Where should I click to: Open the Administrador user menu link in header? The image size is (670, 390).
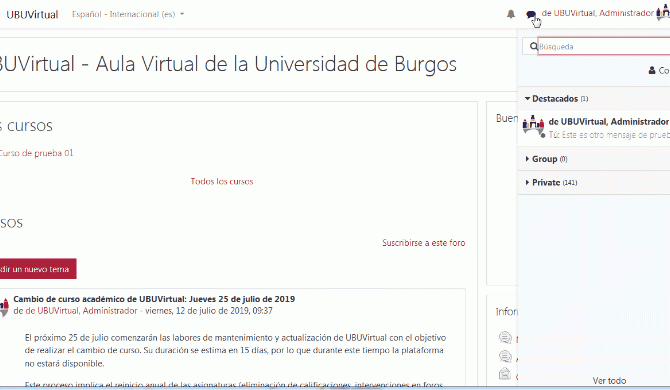coord(597,13)
